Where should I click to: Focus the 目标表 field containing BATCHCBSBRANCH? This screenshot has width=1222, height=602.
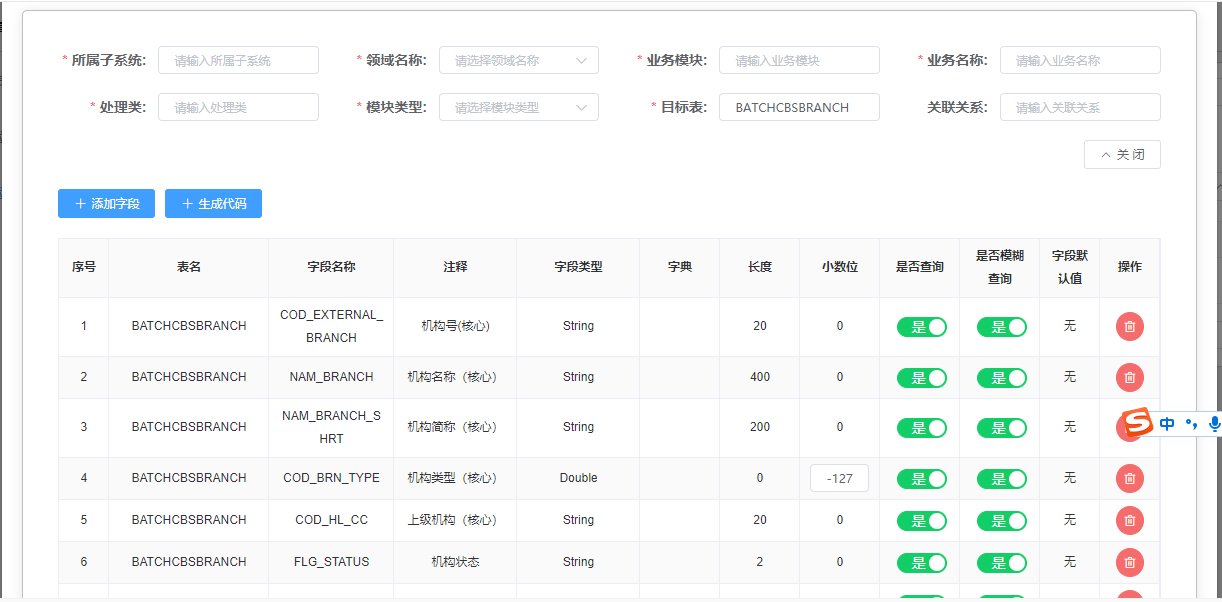pos(798,107)
